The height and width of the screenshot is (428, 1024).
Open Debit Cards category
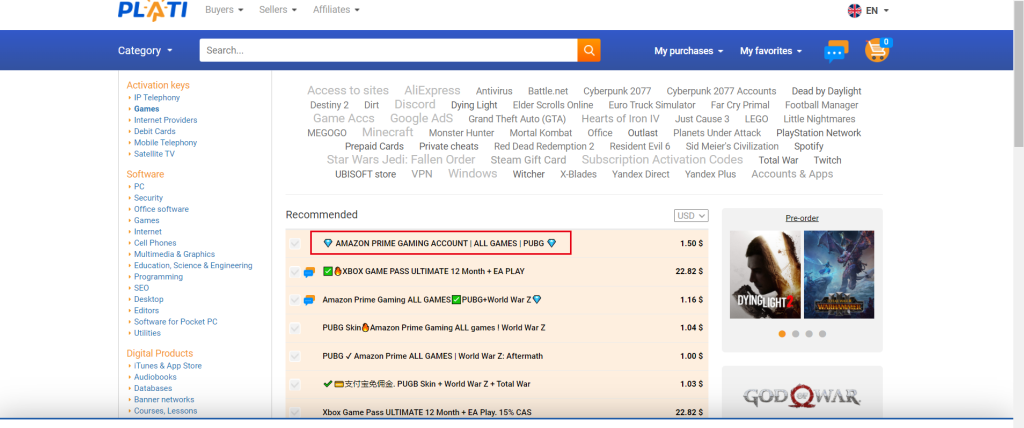155,131
